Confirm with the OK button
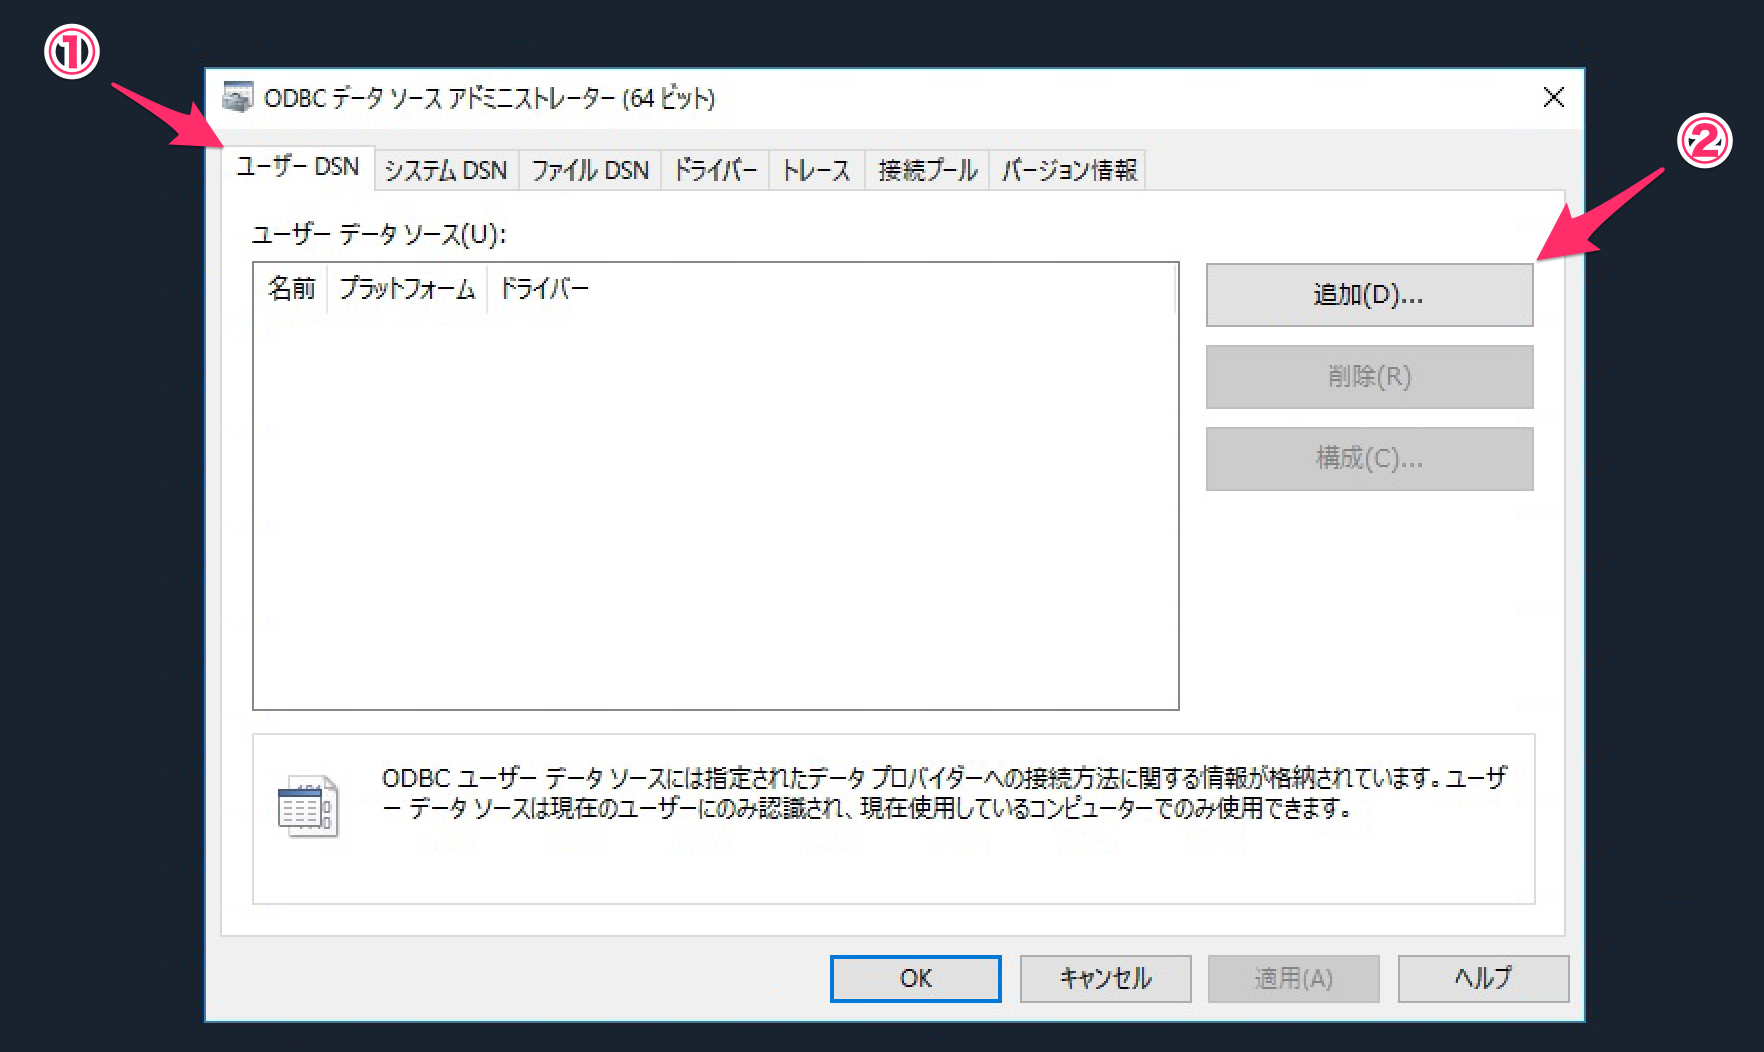This screenshot has height=1052, width=1764. [x=915, y=978]
